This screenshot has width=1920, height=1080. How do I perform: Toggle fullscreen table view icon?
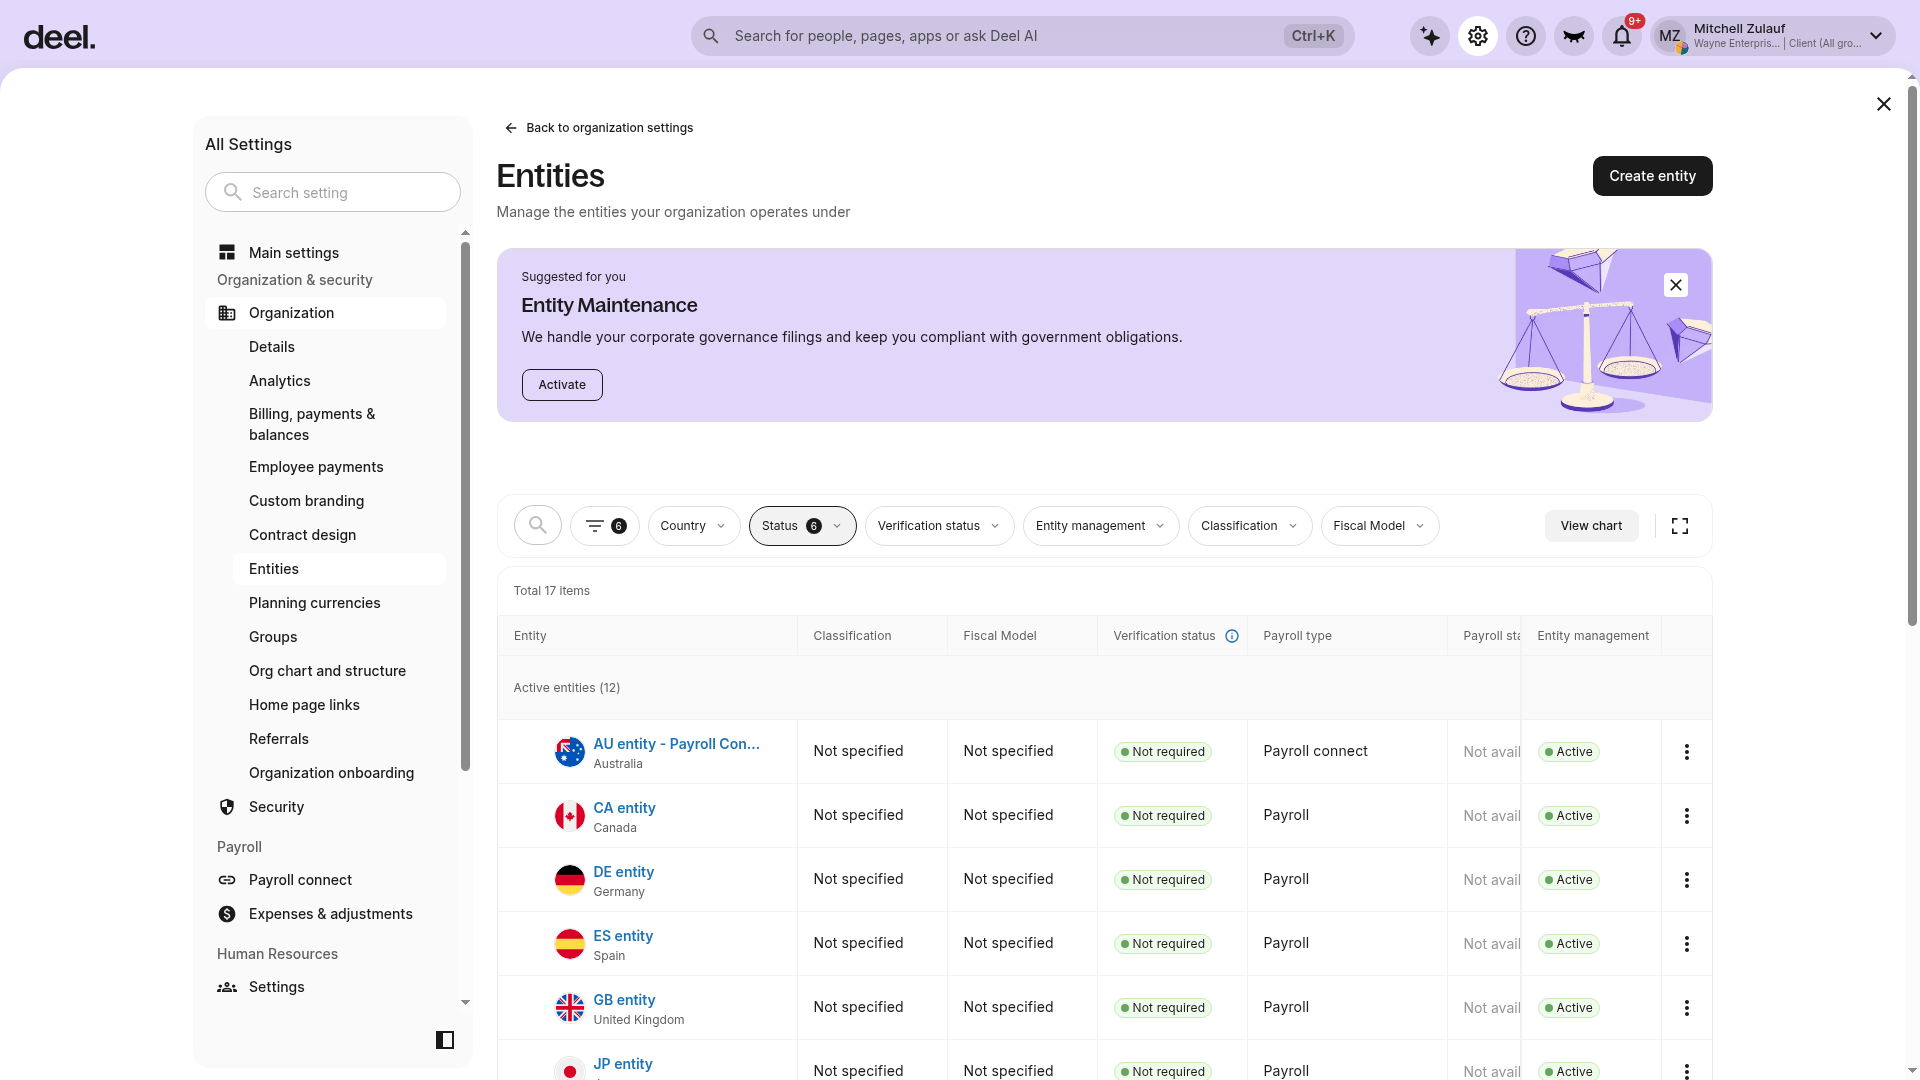(1680, 526)
